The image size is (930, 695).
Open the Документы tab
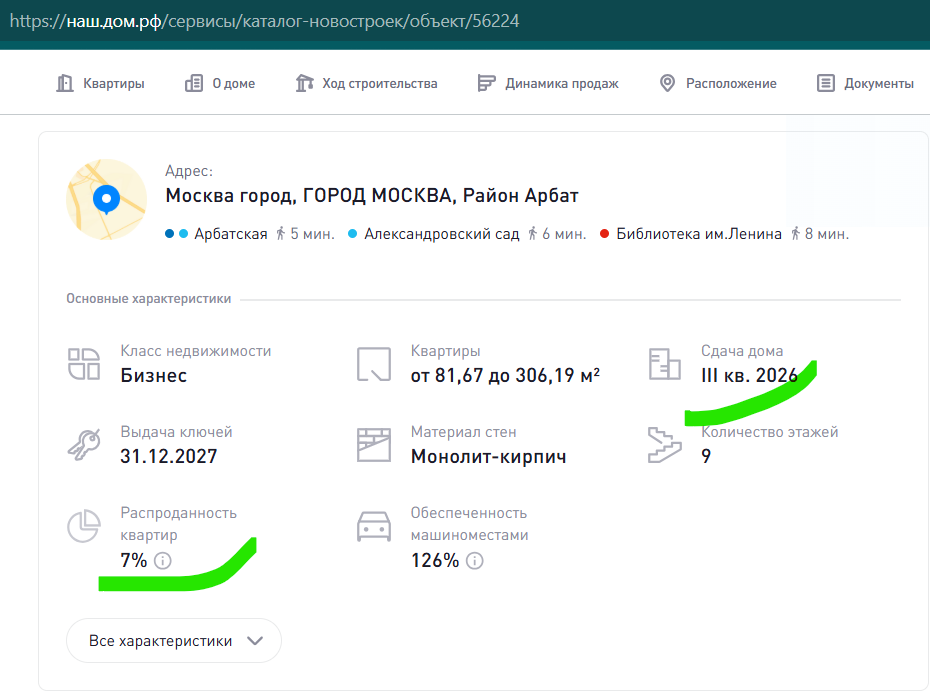point(865,84)
